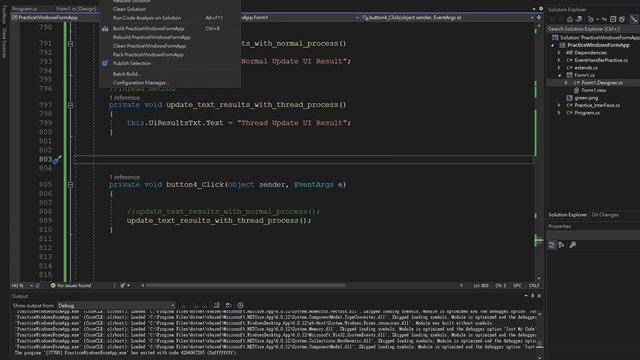Expand Practice_Interface.cs tree node arrow
The image size is (640, 360).
[559, 105]
